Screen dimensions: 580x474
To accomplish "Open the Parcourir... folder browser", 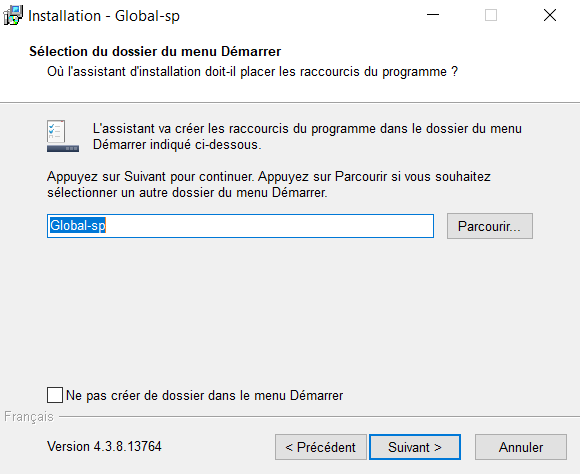I will 490,226.
